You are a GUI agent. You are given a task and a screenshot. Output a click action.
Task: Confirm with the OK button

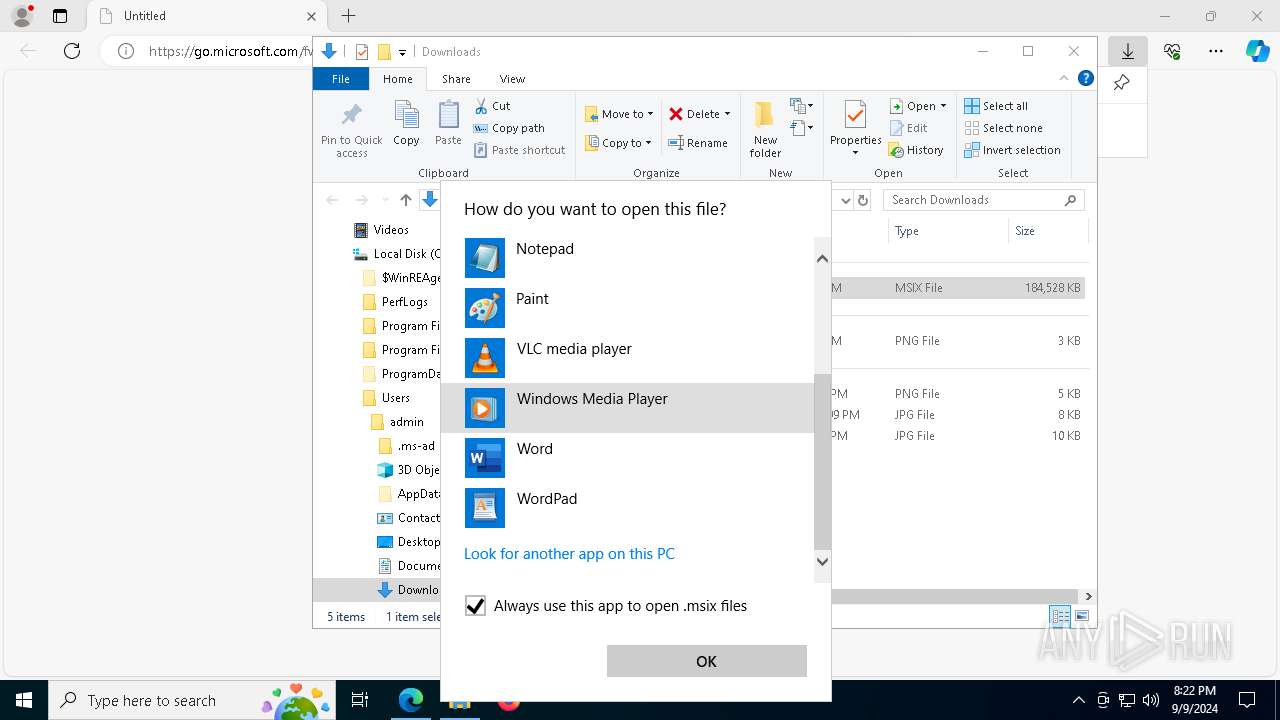tap(706, 661)
